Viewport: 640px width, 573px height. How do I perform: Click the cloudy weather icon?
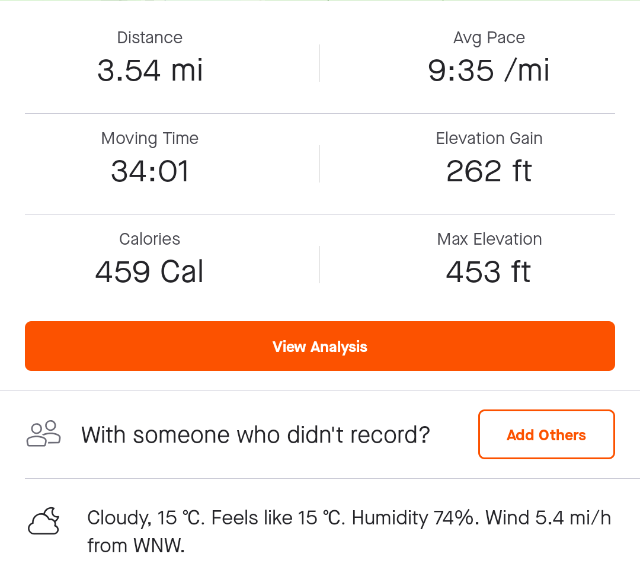click(44, 521)
